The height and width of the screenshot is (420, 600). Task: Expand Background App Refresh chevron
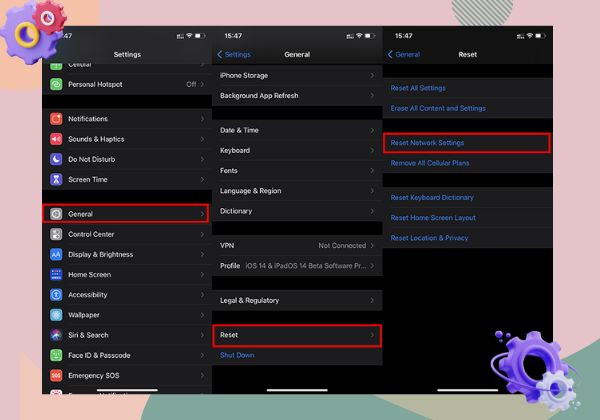372,95
